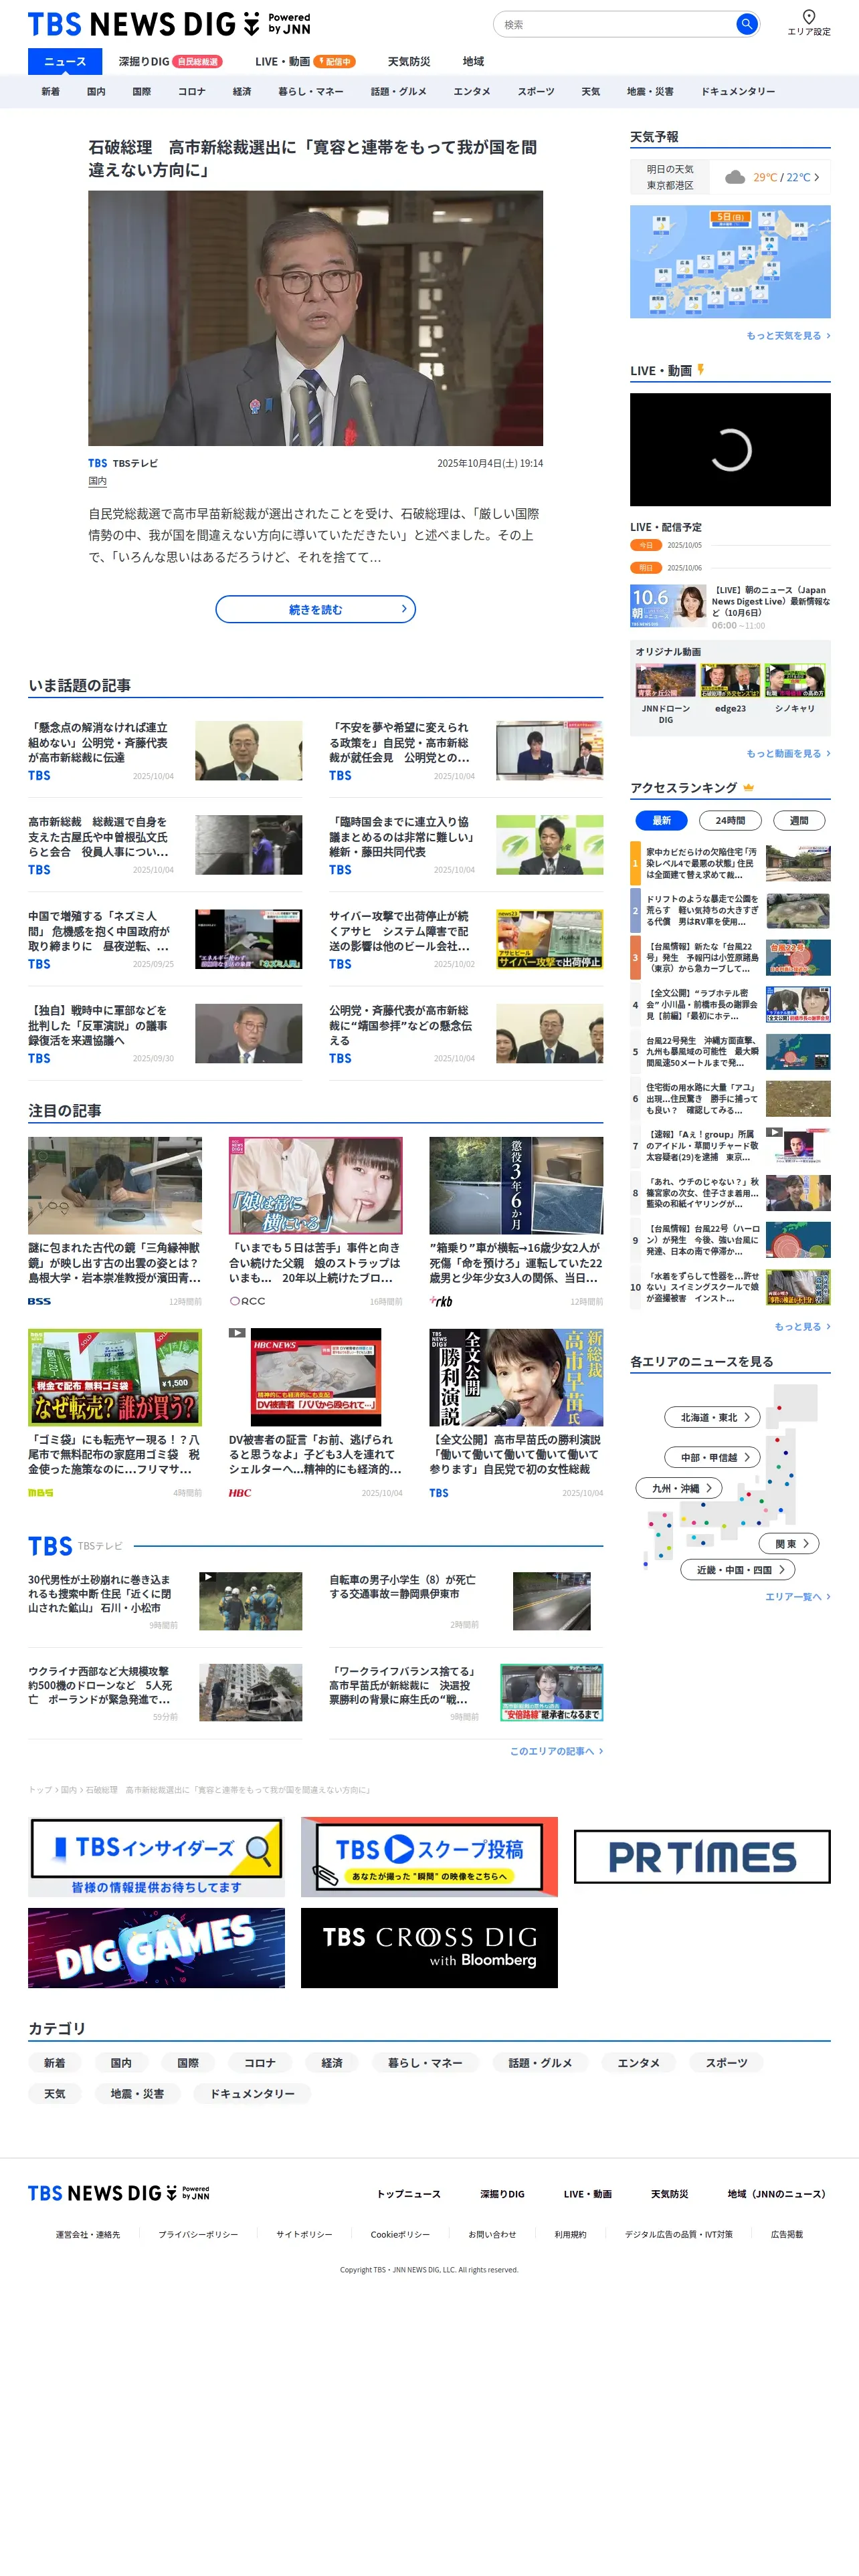The width and height of the screenshot is (859, 2576).
Task: Open the TBSインサイダーズ banner
Action: (156, 1856)
